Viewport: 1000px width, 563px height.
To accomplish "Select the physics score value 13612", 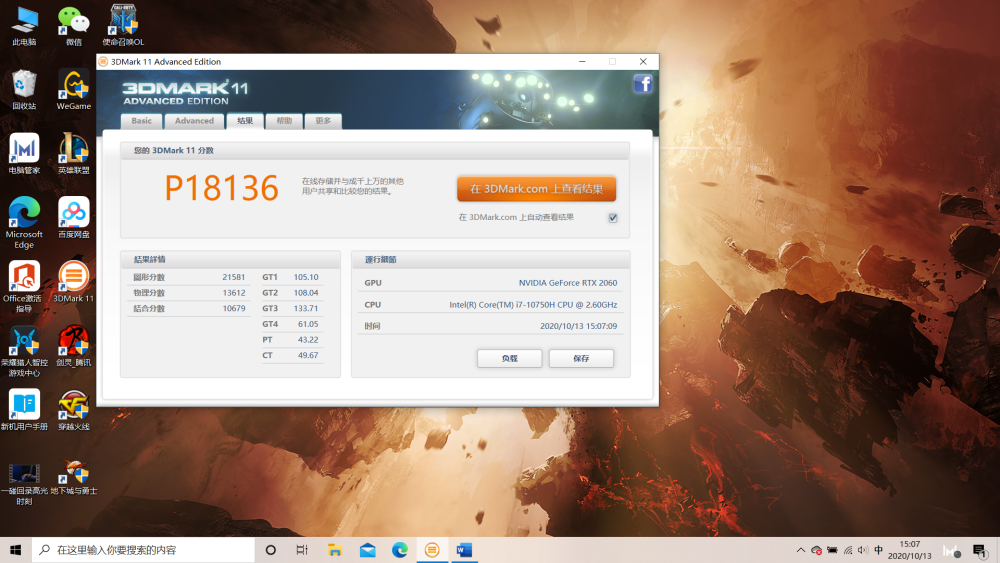I will point(233,293).
